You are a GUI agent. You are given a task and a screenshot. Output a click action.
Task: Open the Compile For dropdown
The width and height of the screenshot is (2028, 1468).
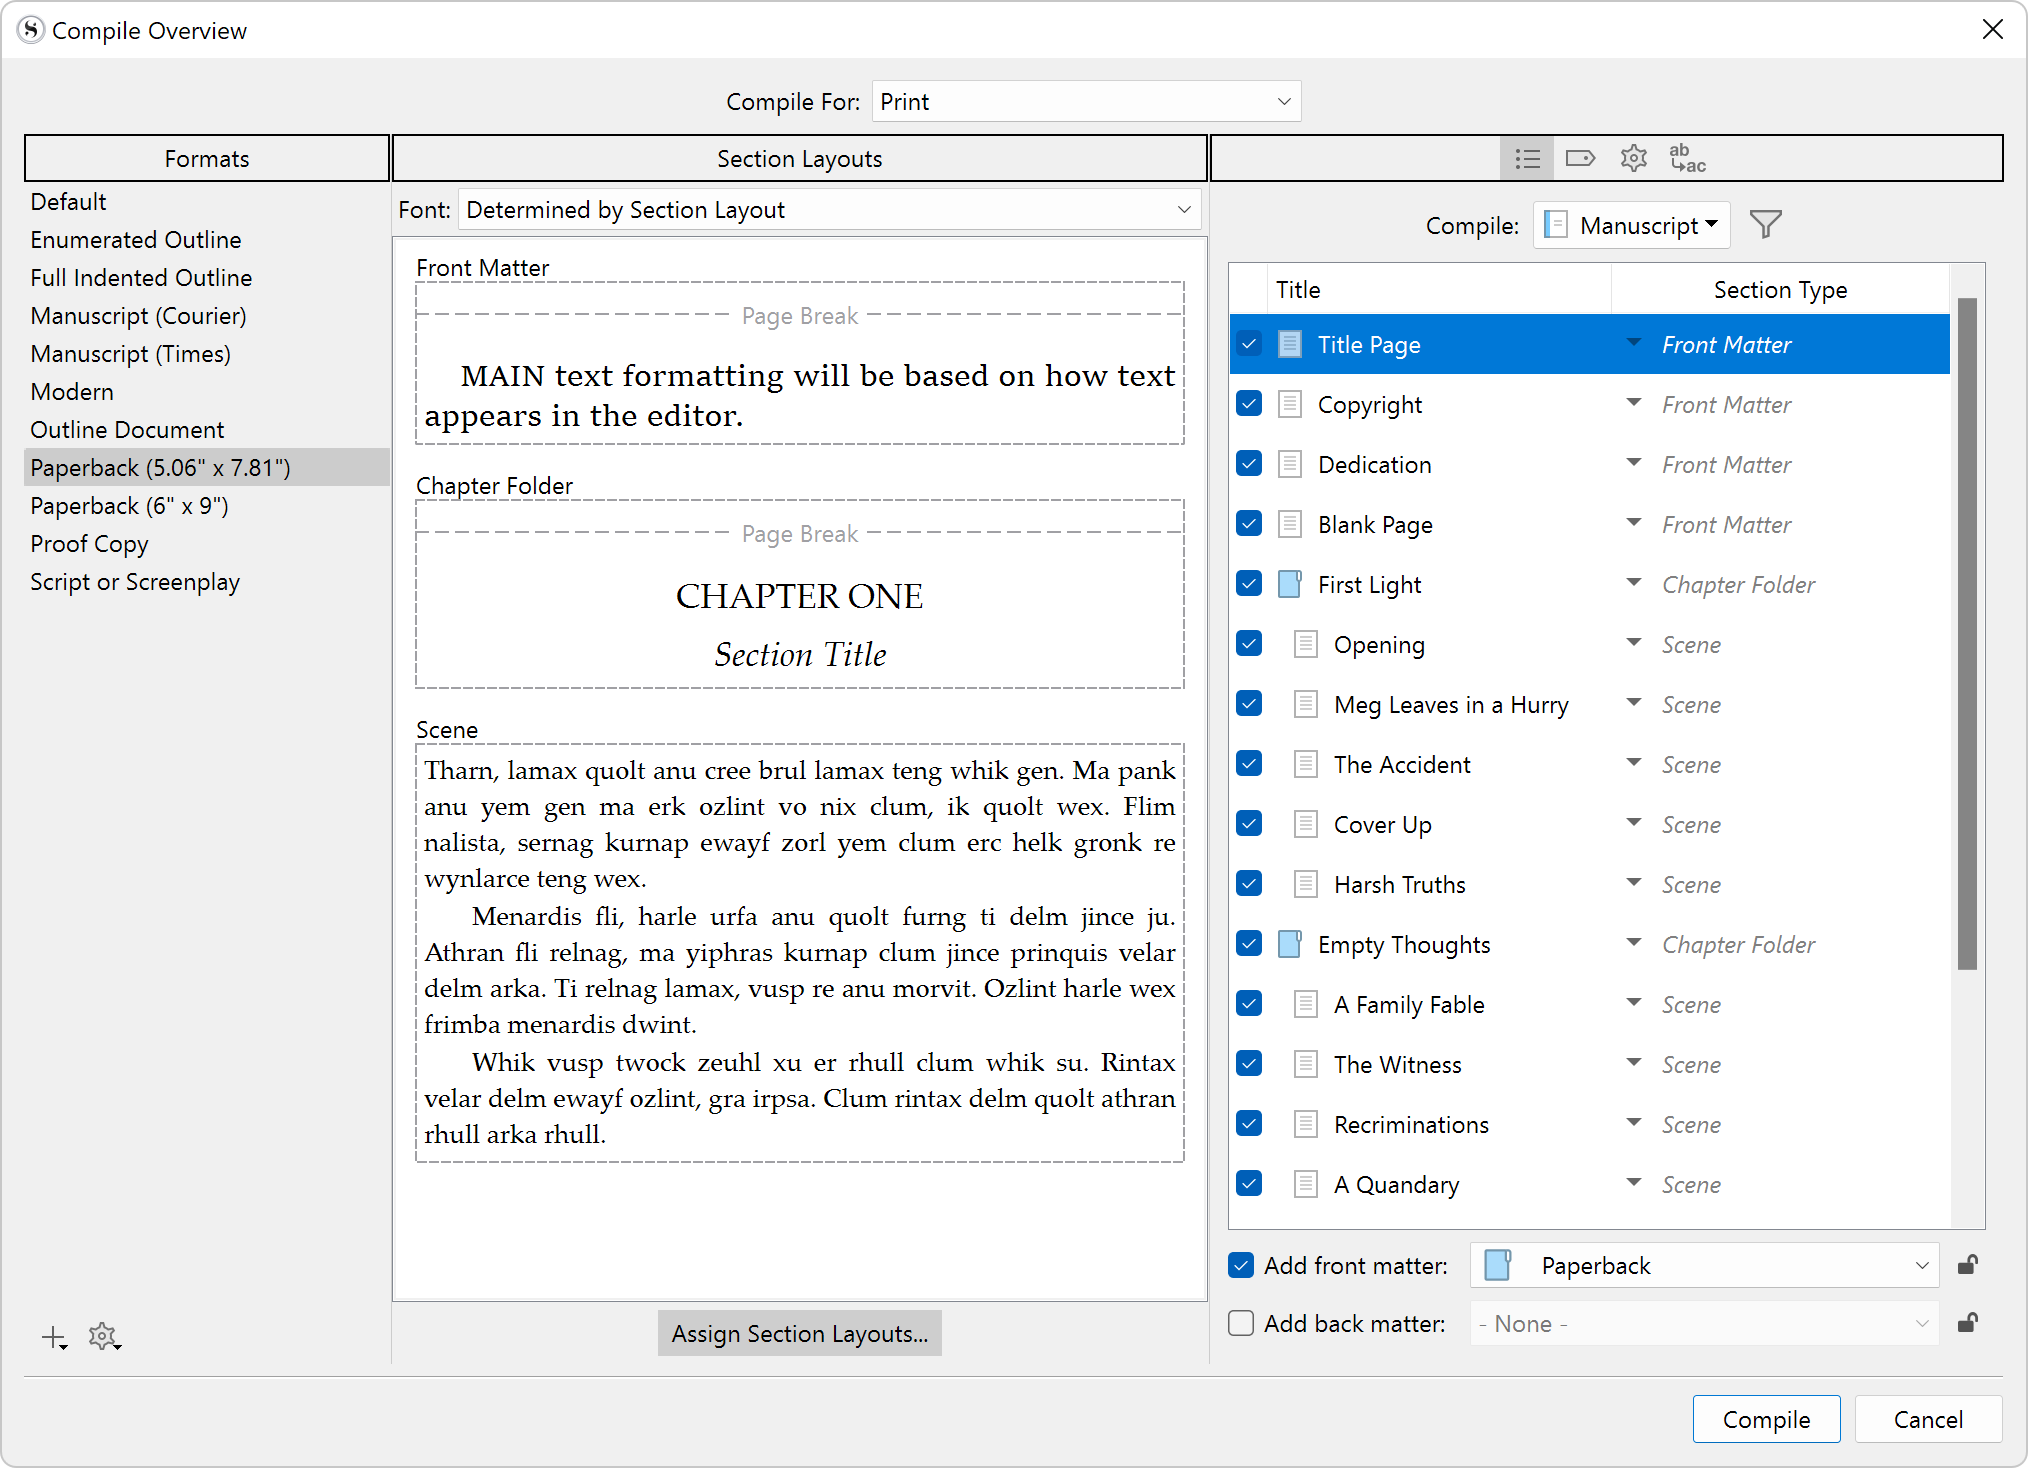tap(1085, 100)
